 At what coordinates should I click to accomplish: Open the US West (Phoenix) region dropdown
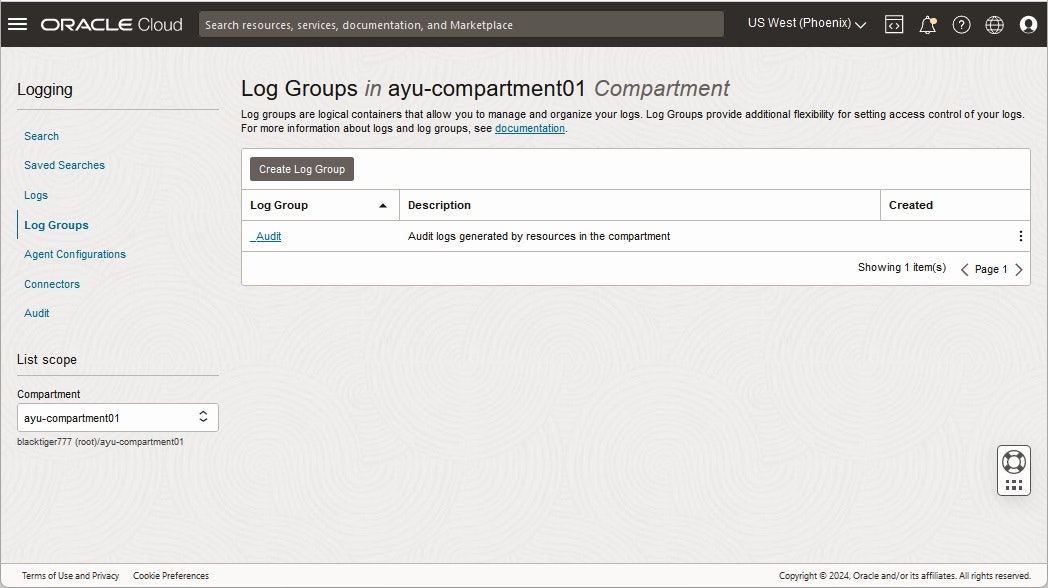(807, 23)
